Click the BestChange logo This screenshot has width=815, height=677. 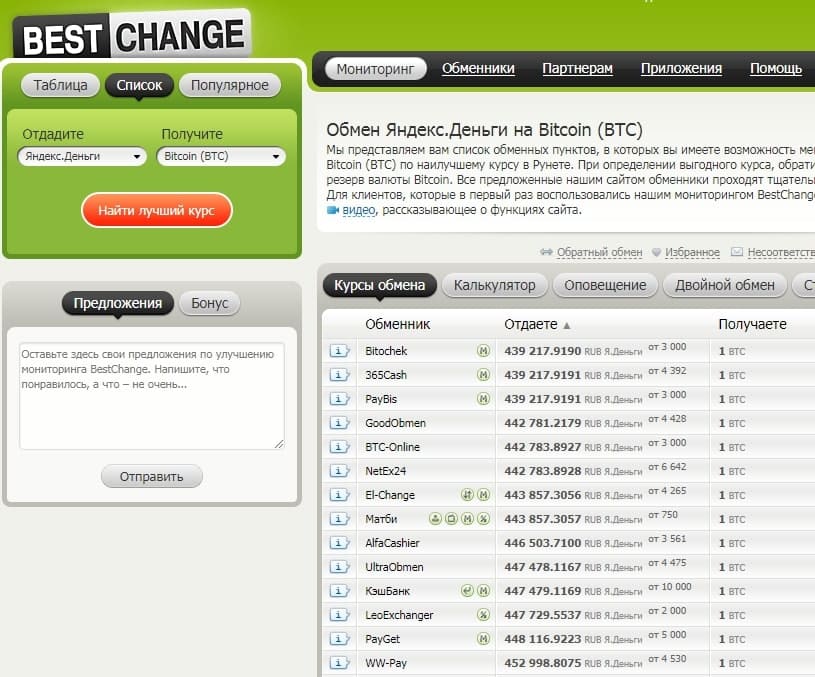(132, 37)
